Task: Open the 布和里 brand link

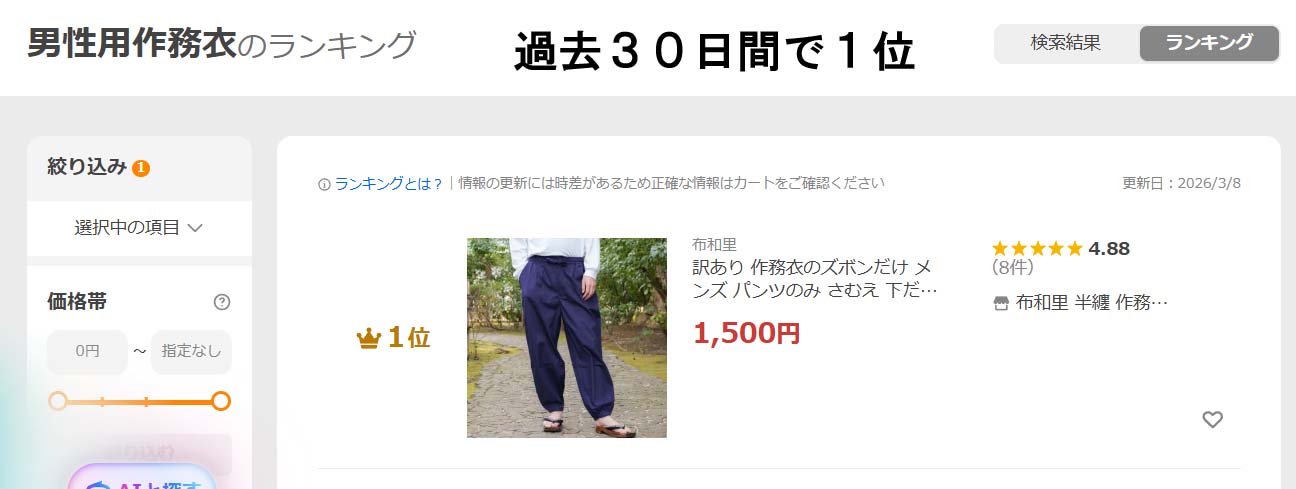Action: click(x=714, y=245)
